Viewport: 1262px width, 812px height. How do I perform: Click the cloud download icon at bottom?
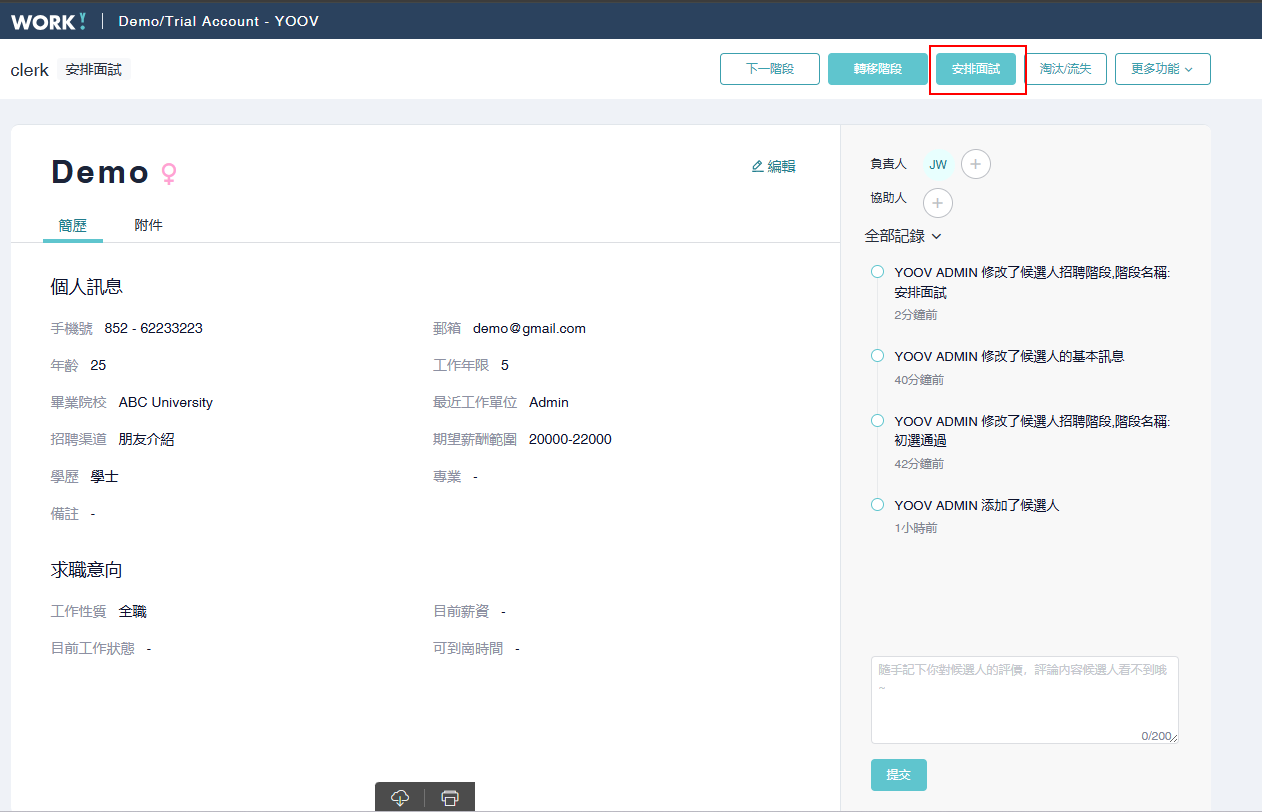(400, 797)
